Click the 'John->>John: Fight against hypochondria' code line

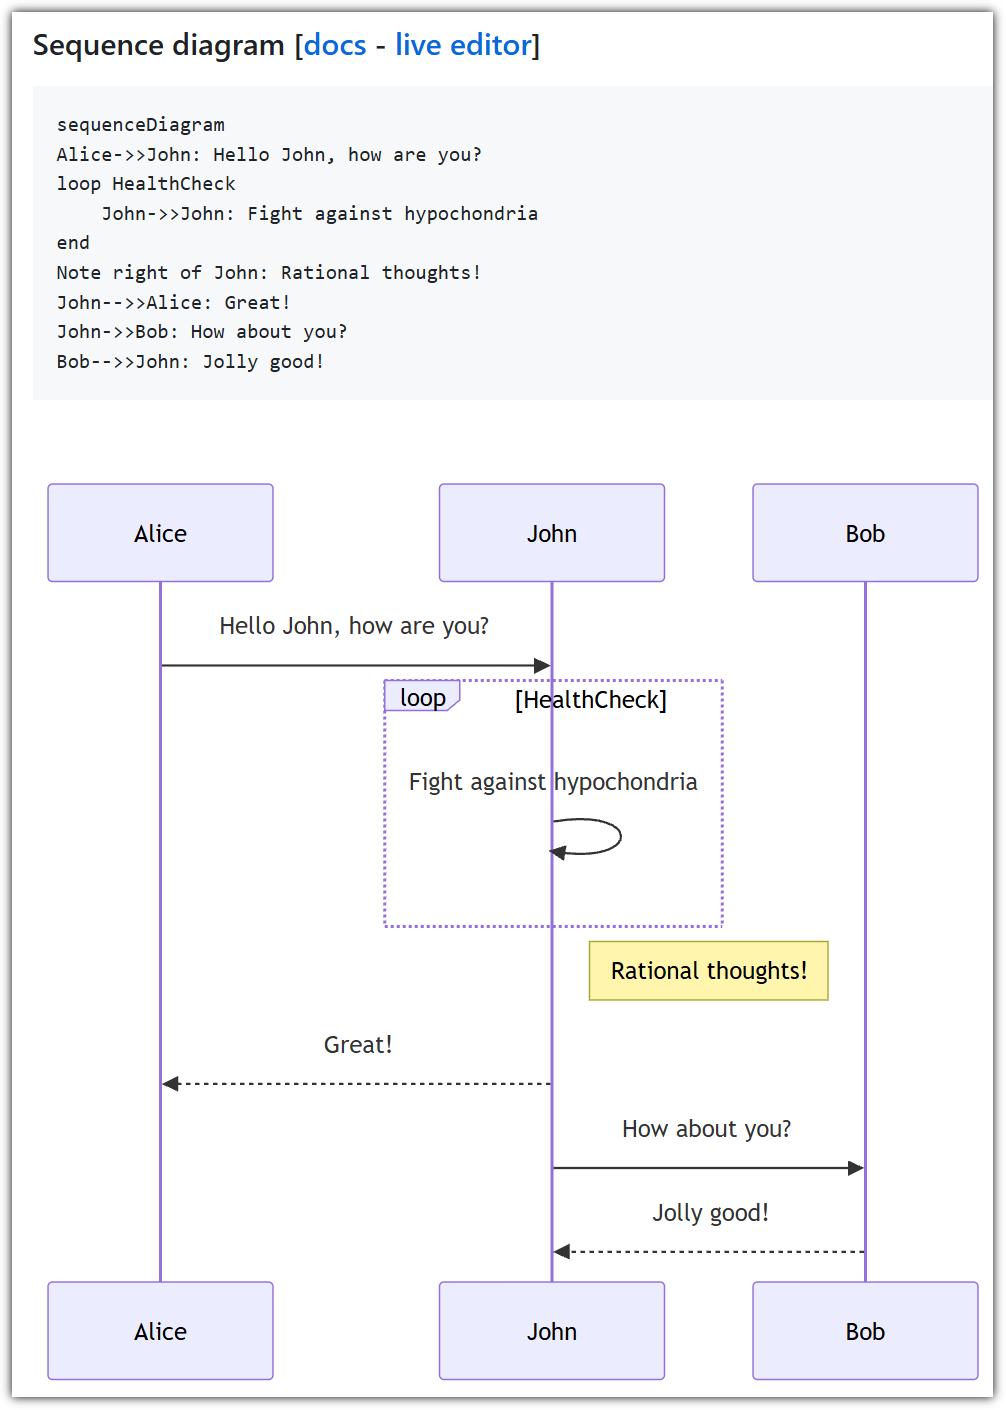point(320,214)
